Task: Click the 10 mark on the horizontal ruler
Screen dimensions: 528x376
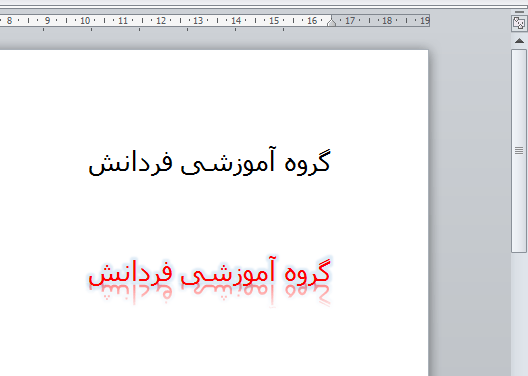Action: pos(85,21)
